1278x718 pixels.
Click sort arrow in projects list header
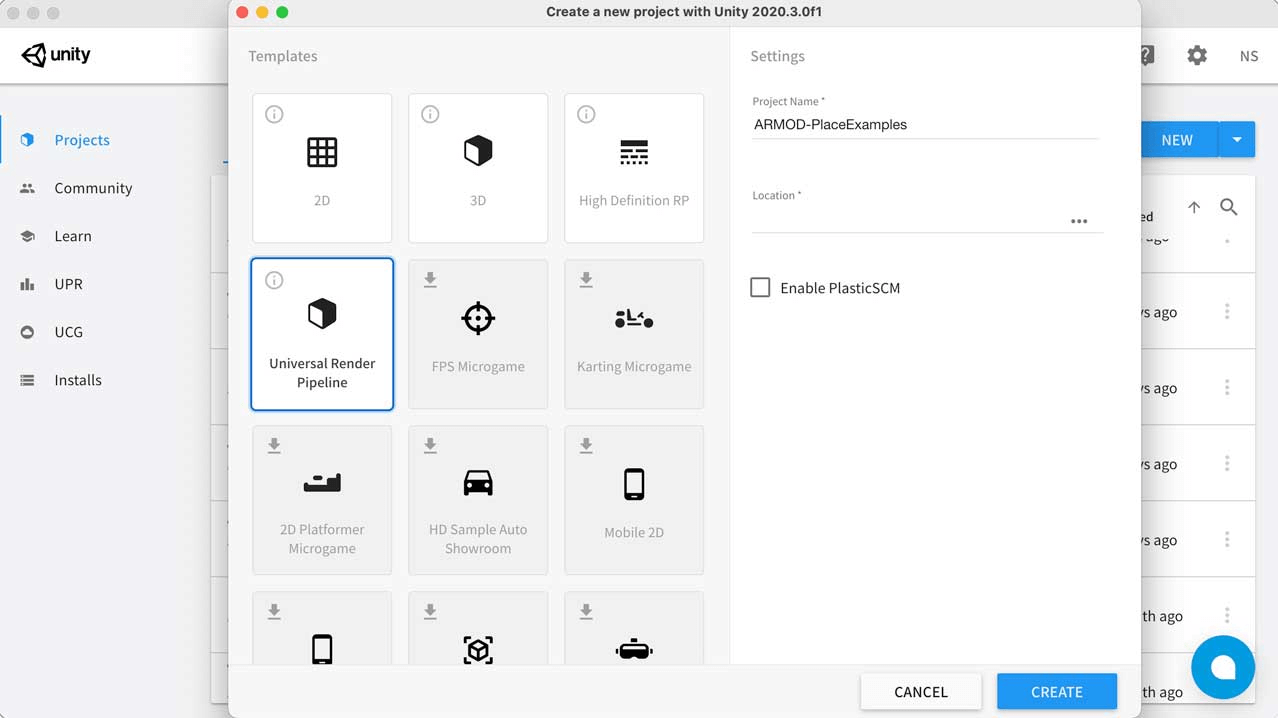pos(1194,207)
